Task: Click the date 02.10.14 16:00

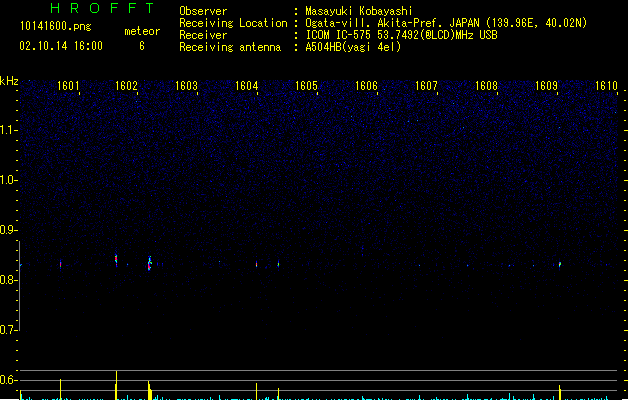Action: click(61, 46)
